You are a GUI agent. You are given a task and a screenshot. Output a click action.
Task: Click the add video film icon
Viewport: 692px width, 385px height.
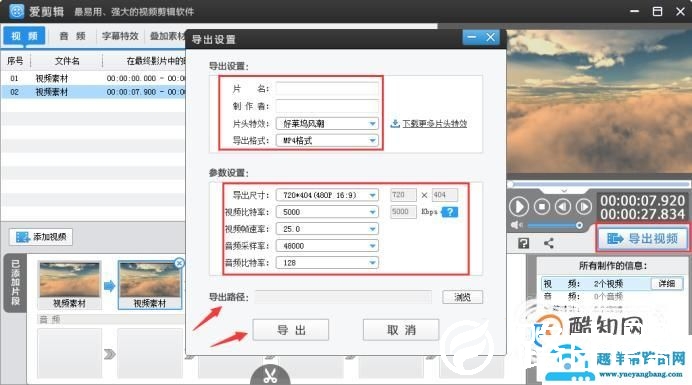click(x=23, y=237)
